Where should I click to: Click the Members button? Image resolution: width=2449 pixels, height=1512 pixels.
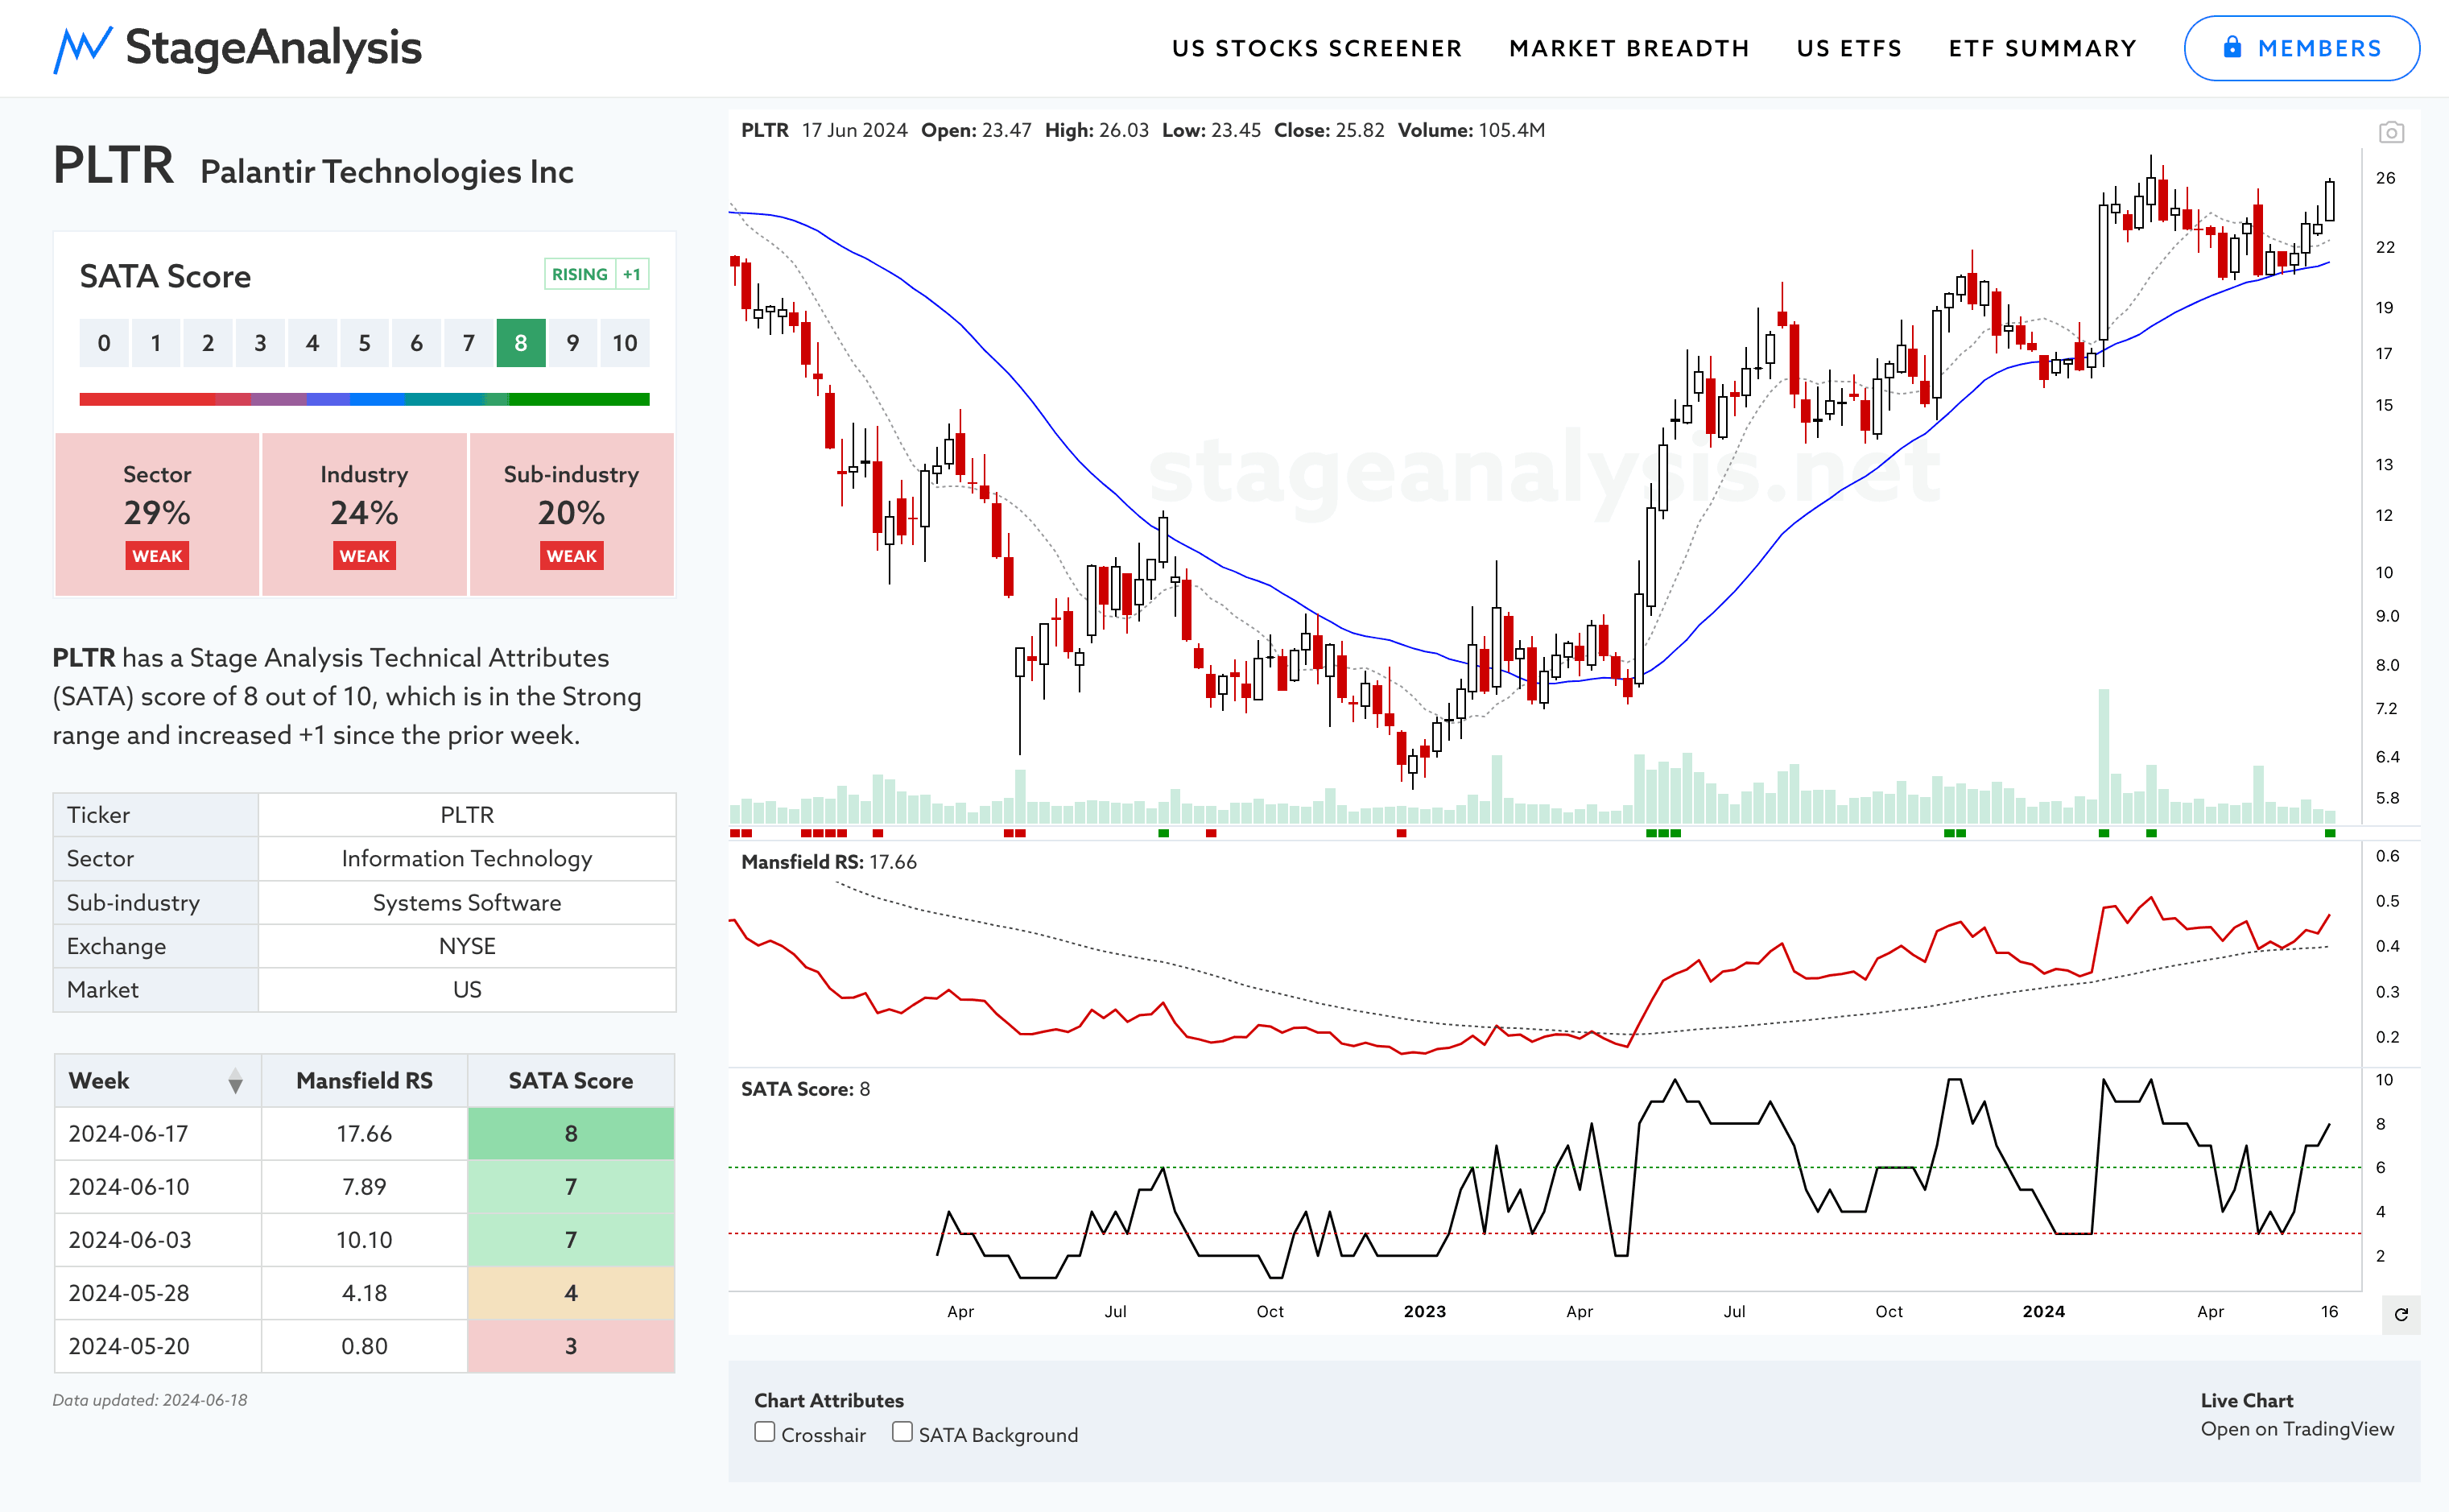tap(2301, 48)
